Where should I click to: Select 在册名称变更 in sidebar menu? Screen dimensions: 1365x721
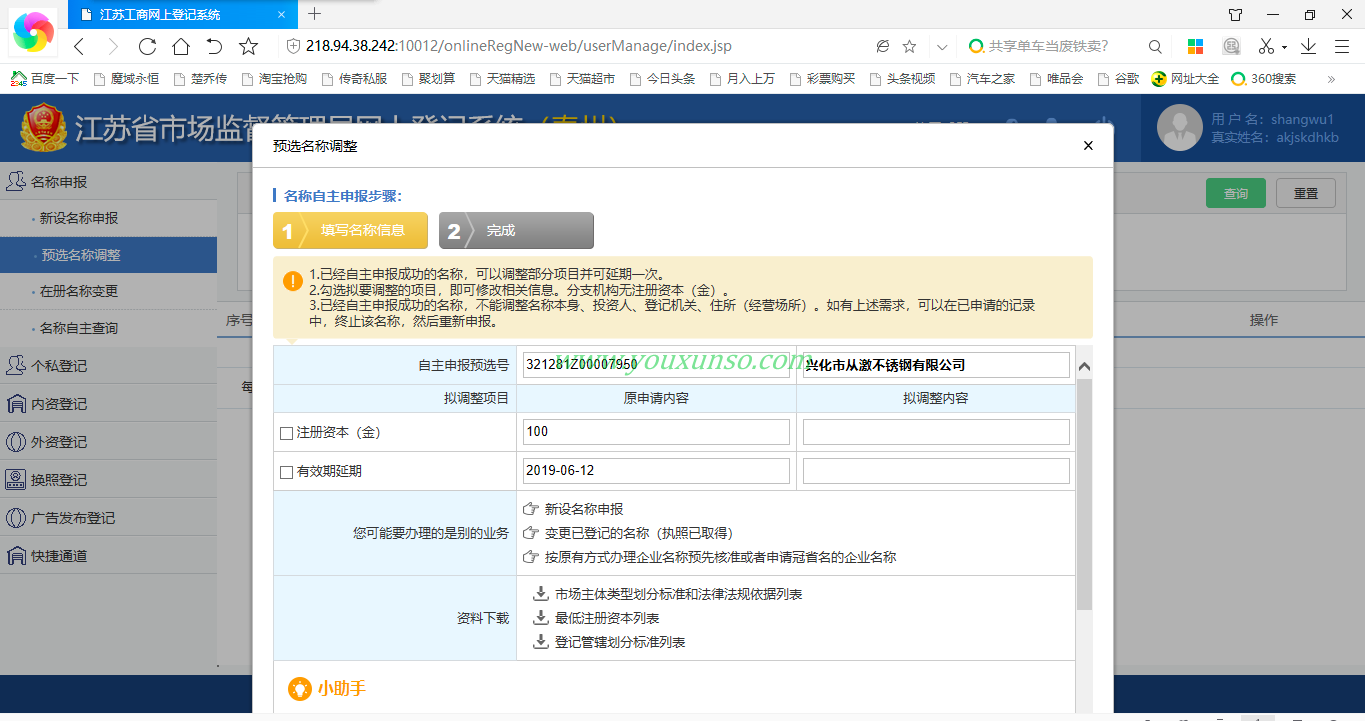(x=79, y=291)
